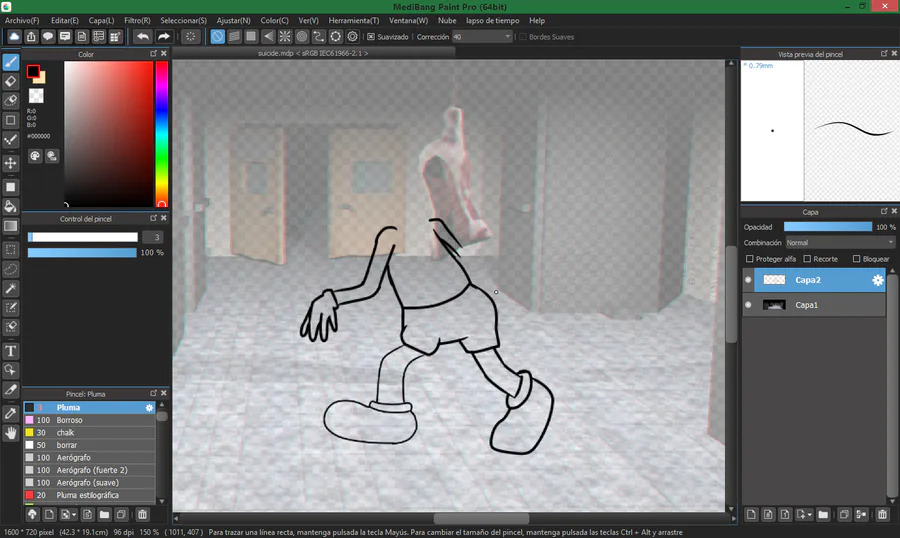Open the Capa(L) menu

tap(101, 21)
